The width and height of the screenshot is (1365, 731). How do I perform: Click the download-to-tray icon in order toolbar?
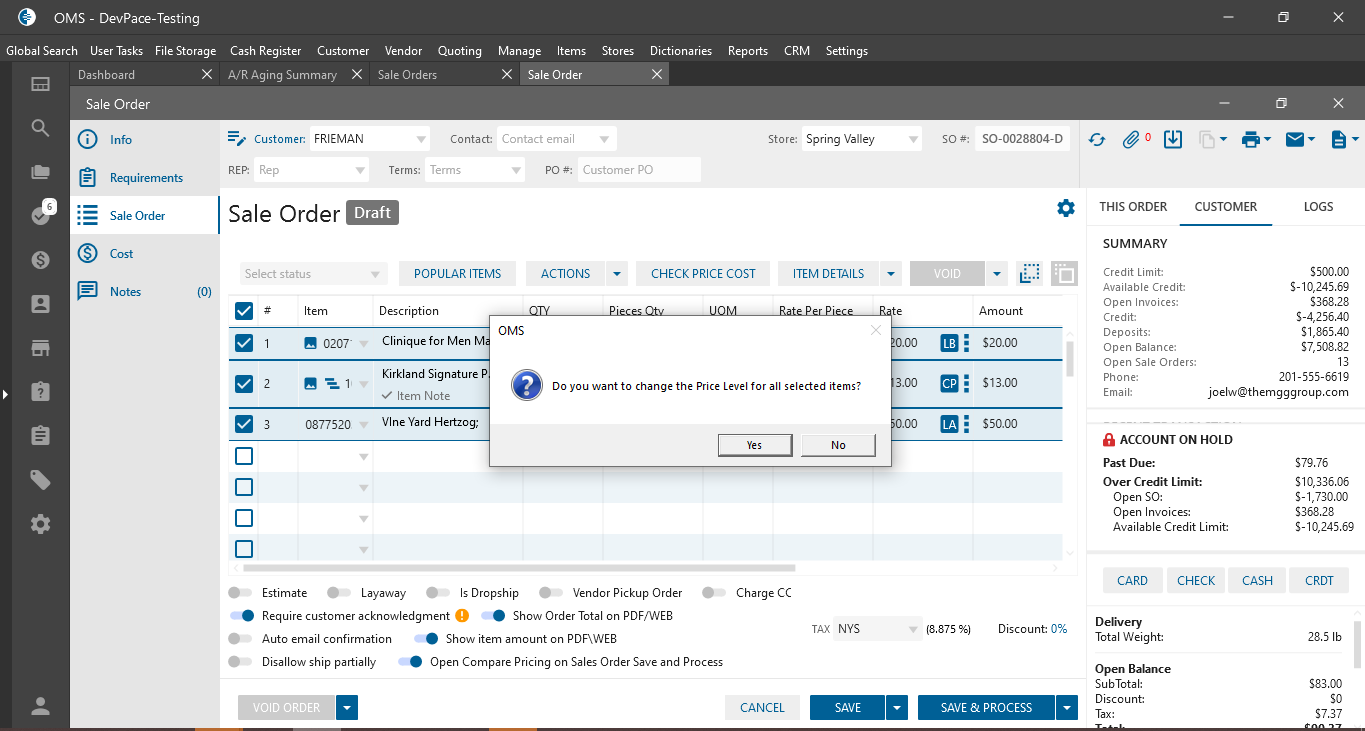(x=1174, y=140)
